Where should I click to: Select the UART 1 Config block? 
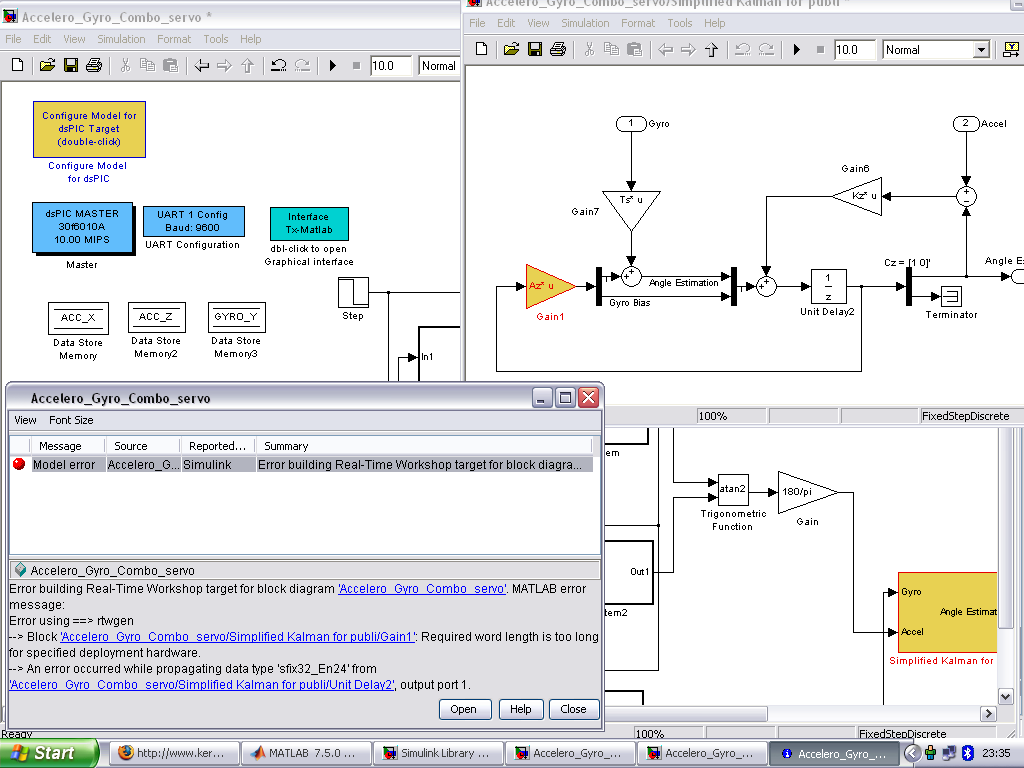[193, 221]
